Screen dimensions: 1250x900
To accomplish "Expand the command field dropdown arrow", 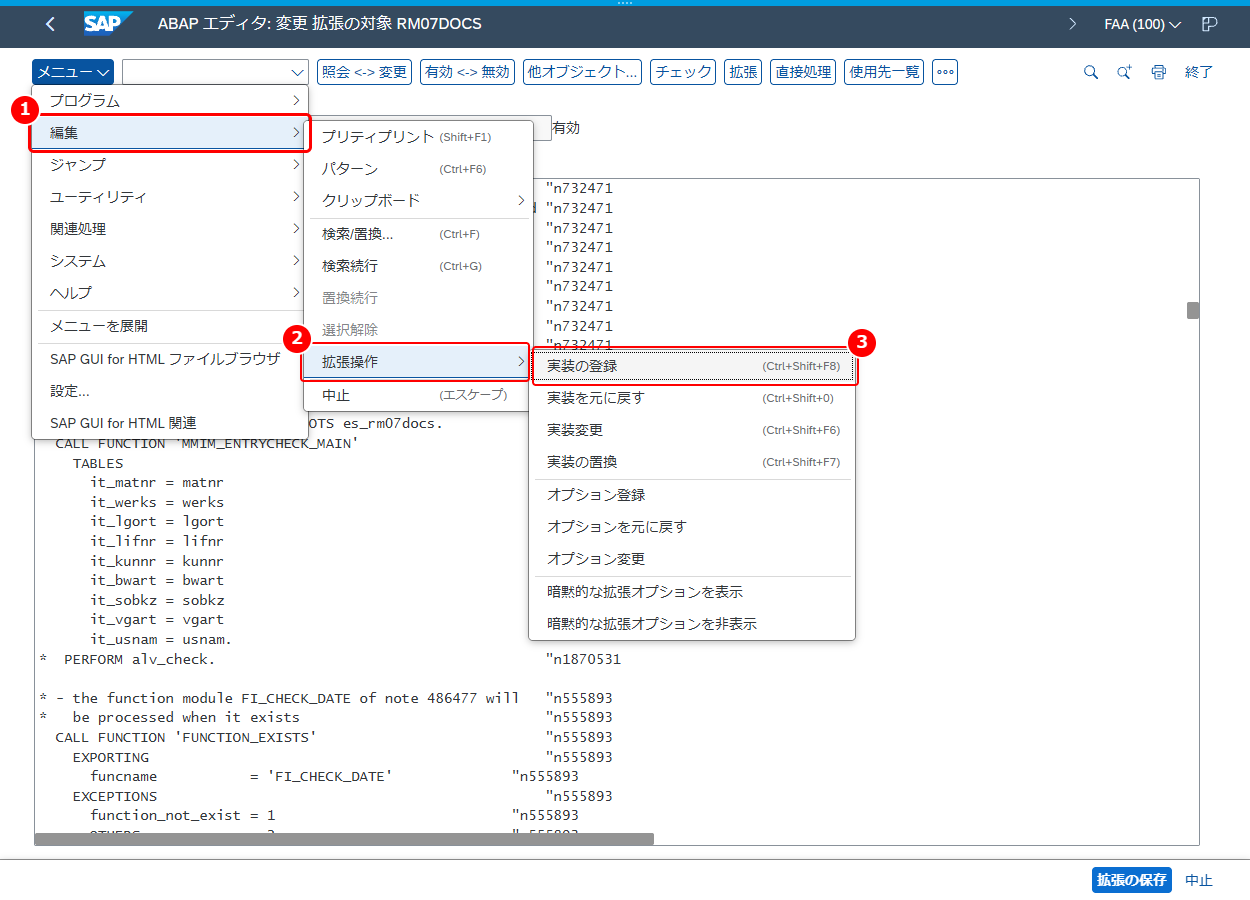I will pos(297,72).
